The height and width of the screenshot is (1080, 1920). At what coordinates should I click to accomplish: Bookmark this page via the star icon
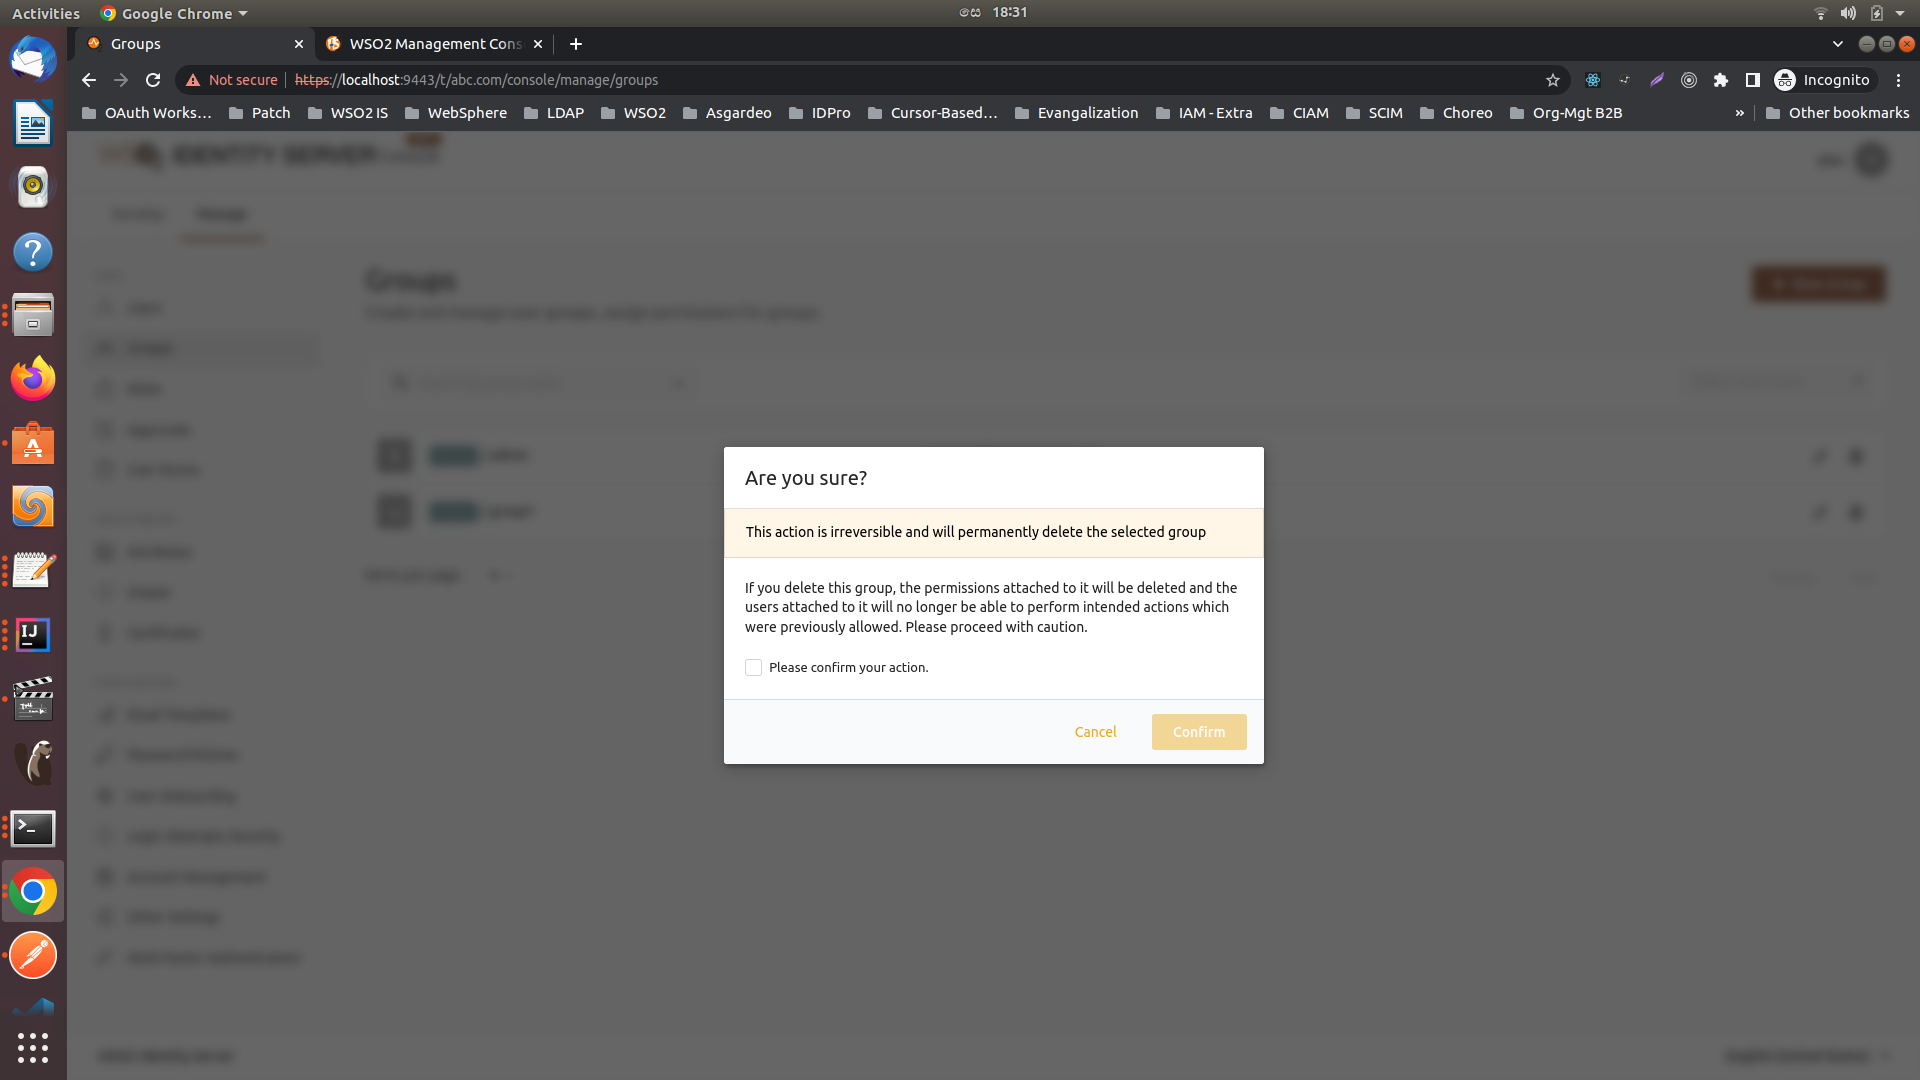coord(1551,80)
